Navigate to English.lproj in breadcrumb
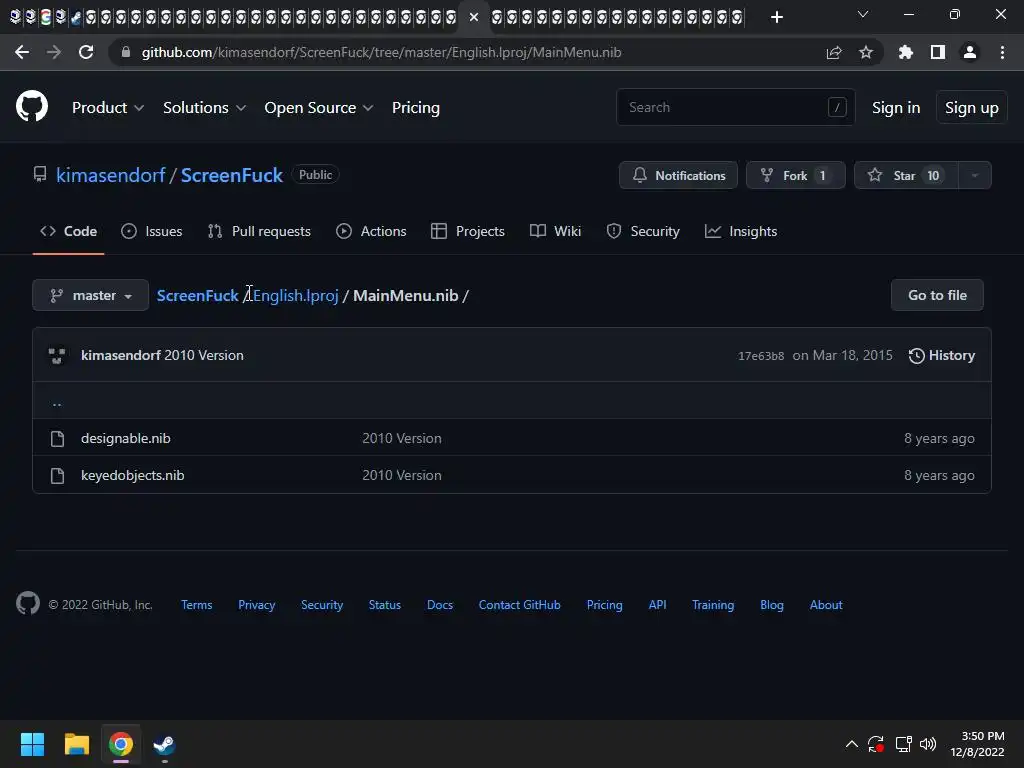The image size is (1024, 768). pyautogui.click(x=295, y=295)
